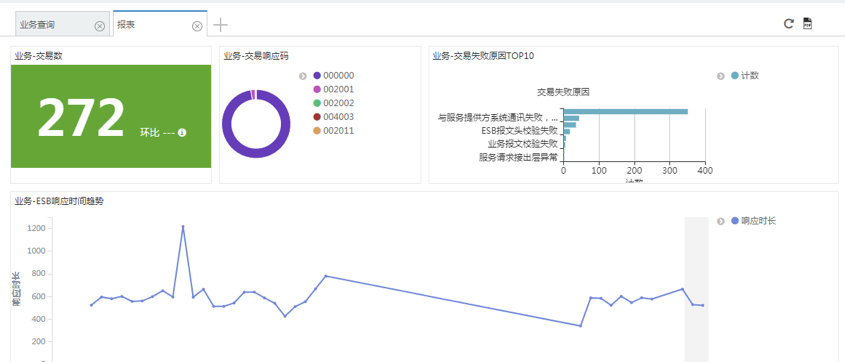
Task: Switch to the 业务查询 tab
Action: coord(63,25)
